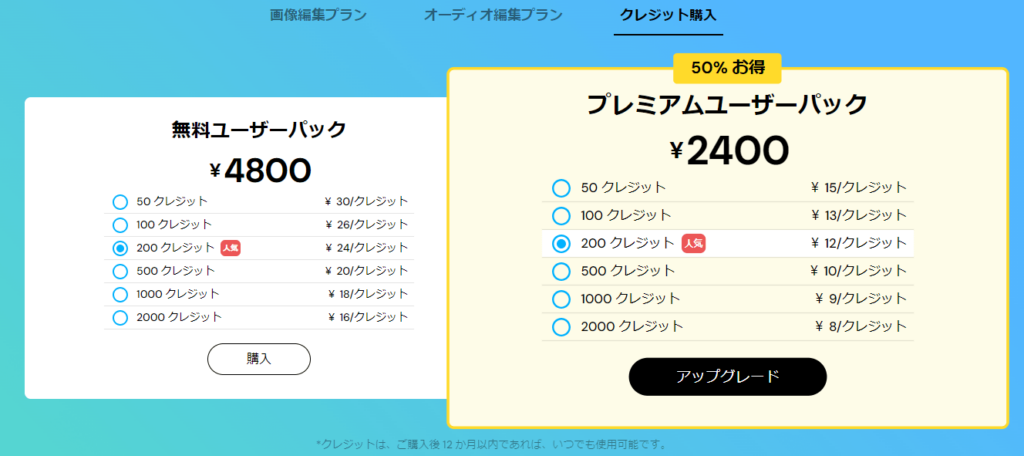Click the black アップグレード button
1024x456 pixels.
click(728, 376)
